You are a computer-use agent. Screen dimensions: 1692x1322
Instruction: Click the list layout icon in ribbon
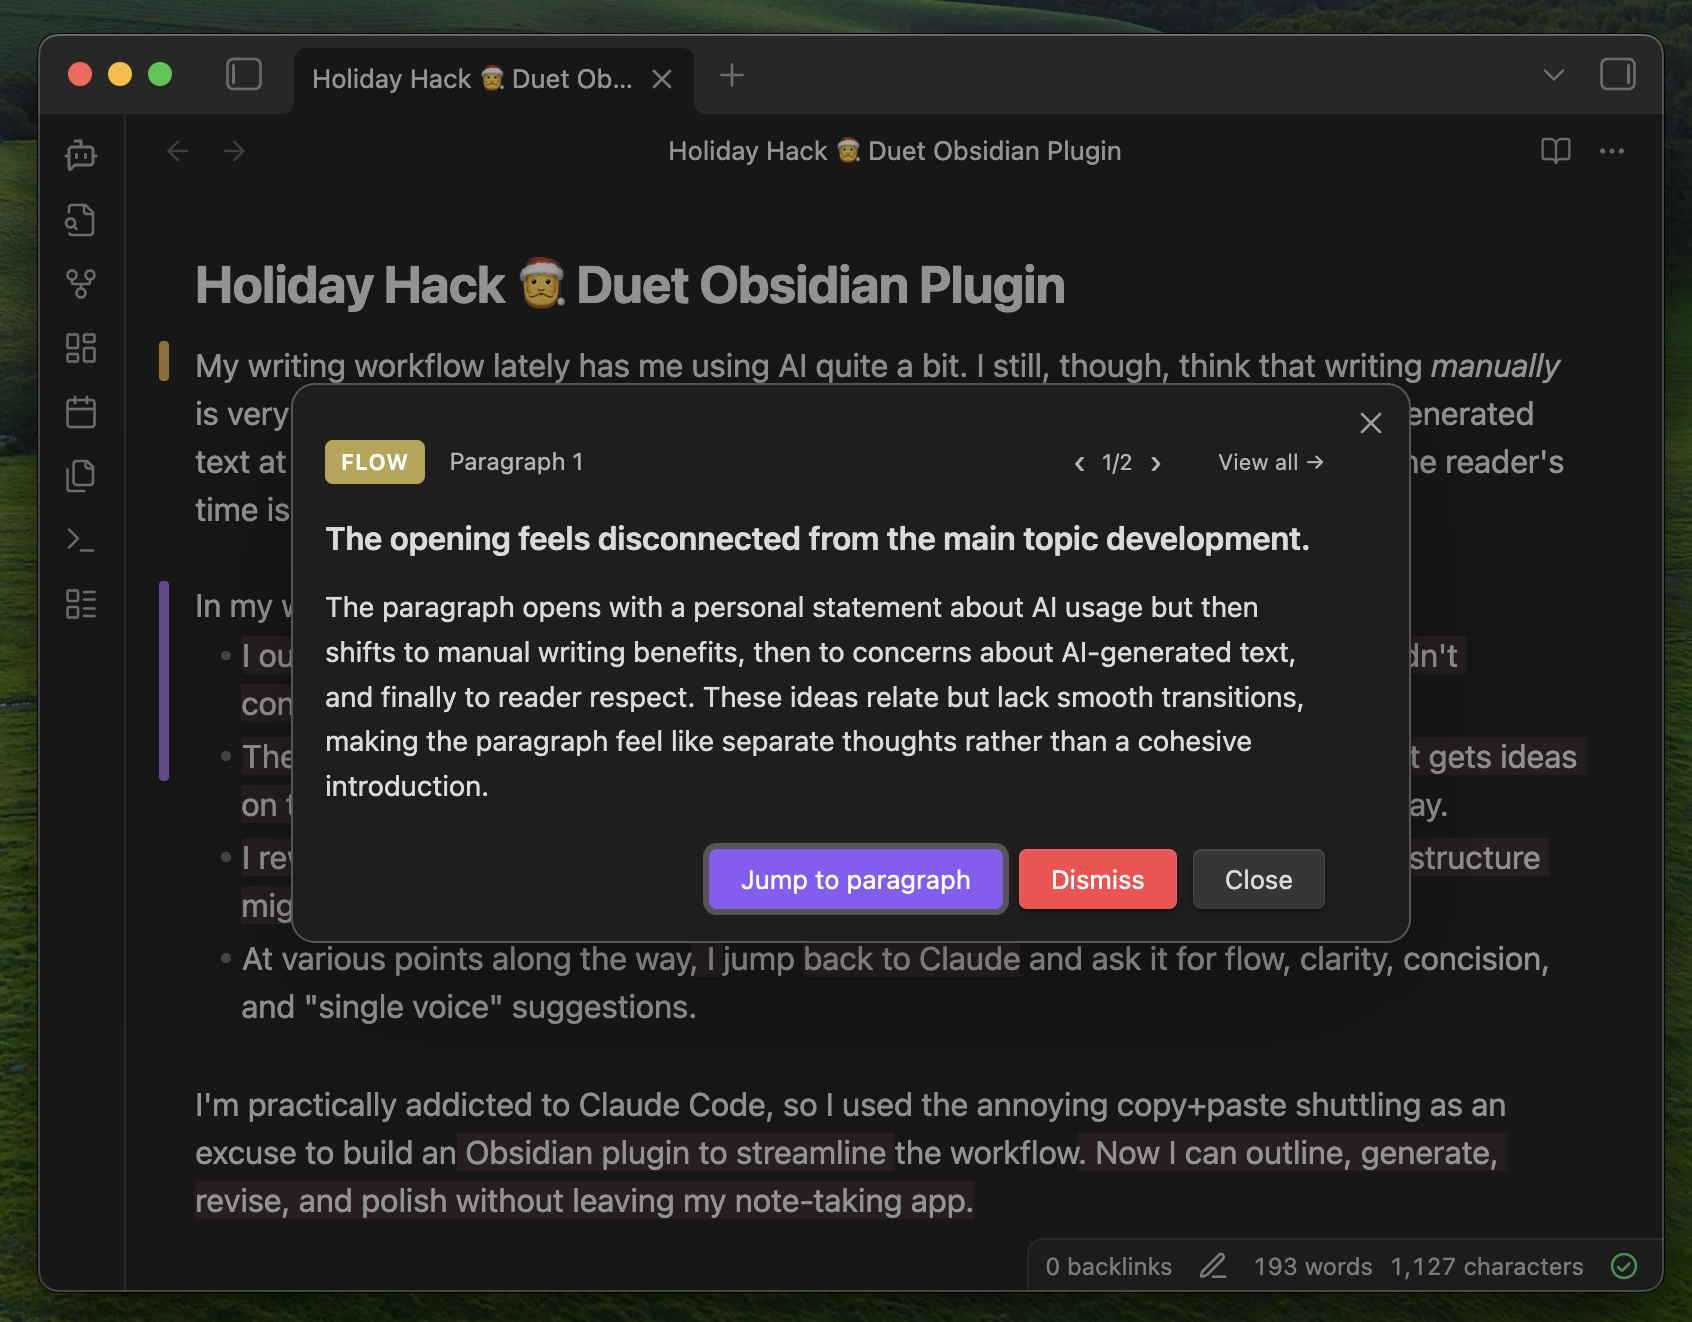point(81,604)
